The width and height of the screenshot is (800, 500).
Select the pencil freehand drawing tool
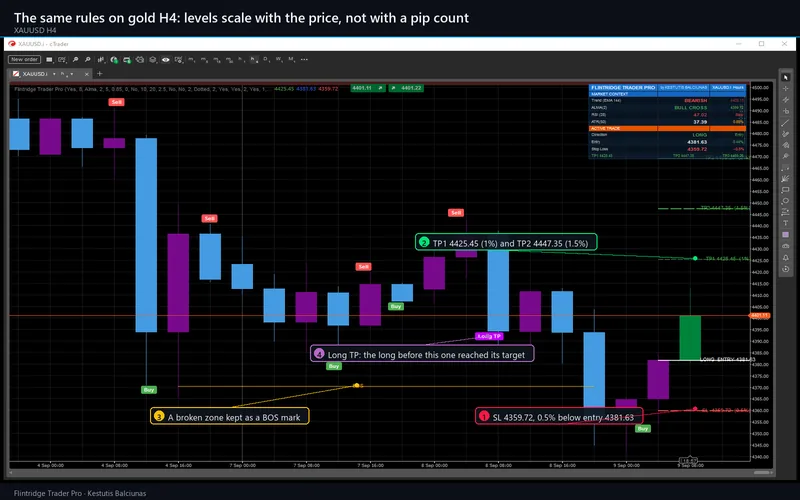[x=786, y=134]
